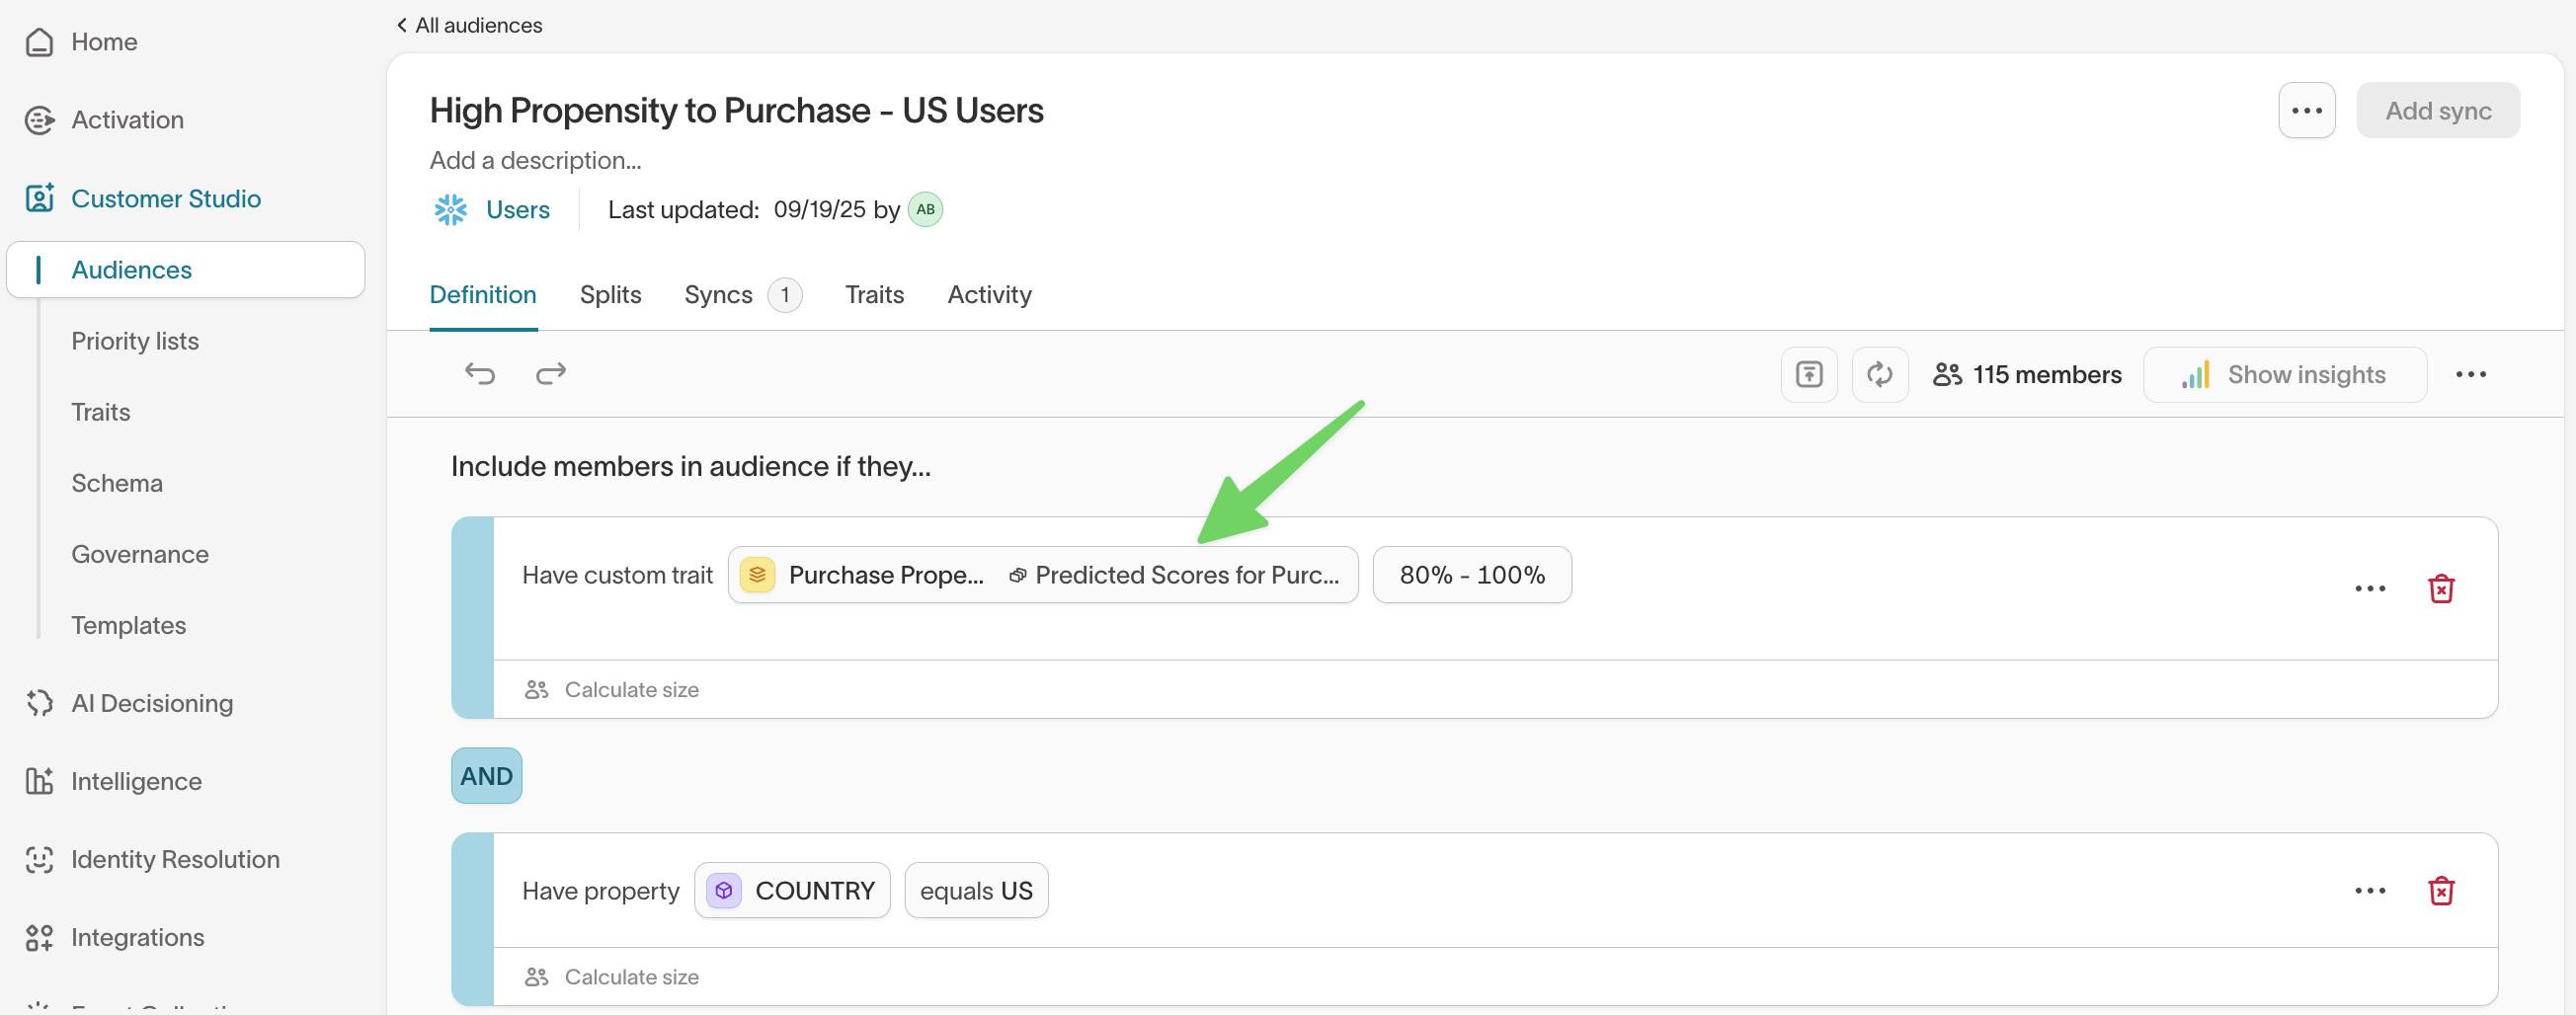
Task: Go to Home in sidebar
Action: (104, 42)
